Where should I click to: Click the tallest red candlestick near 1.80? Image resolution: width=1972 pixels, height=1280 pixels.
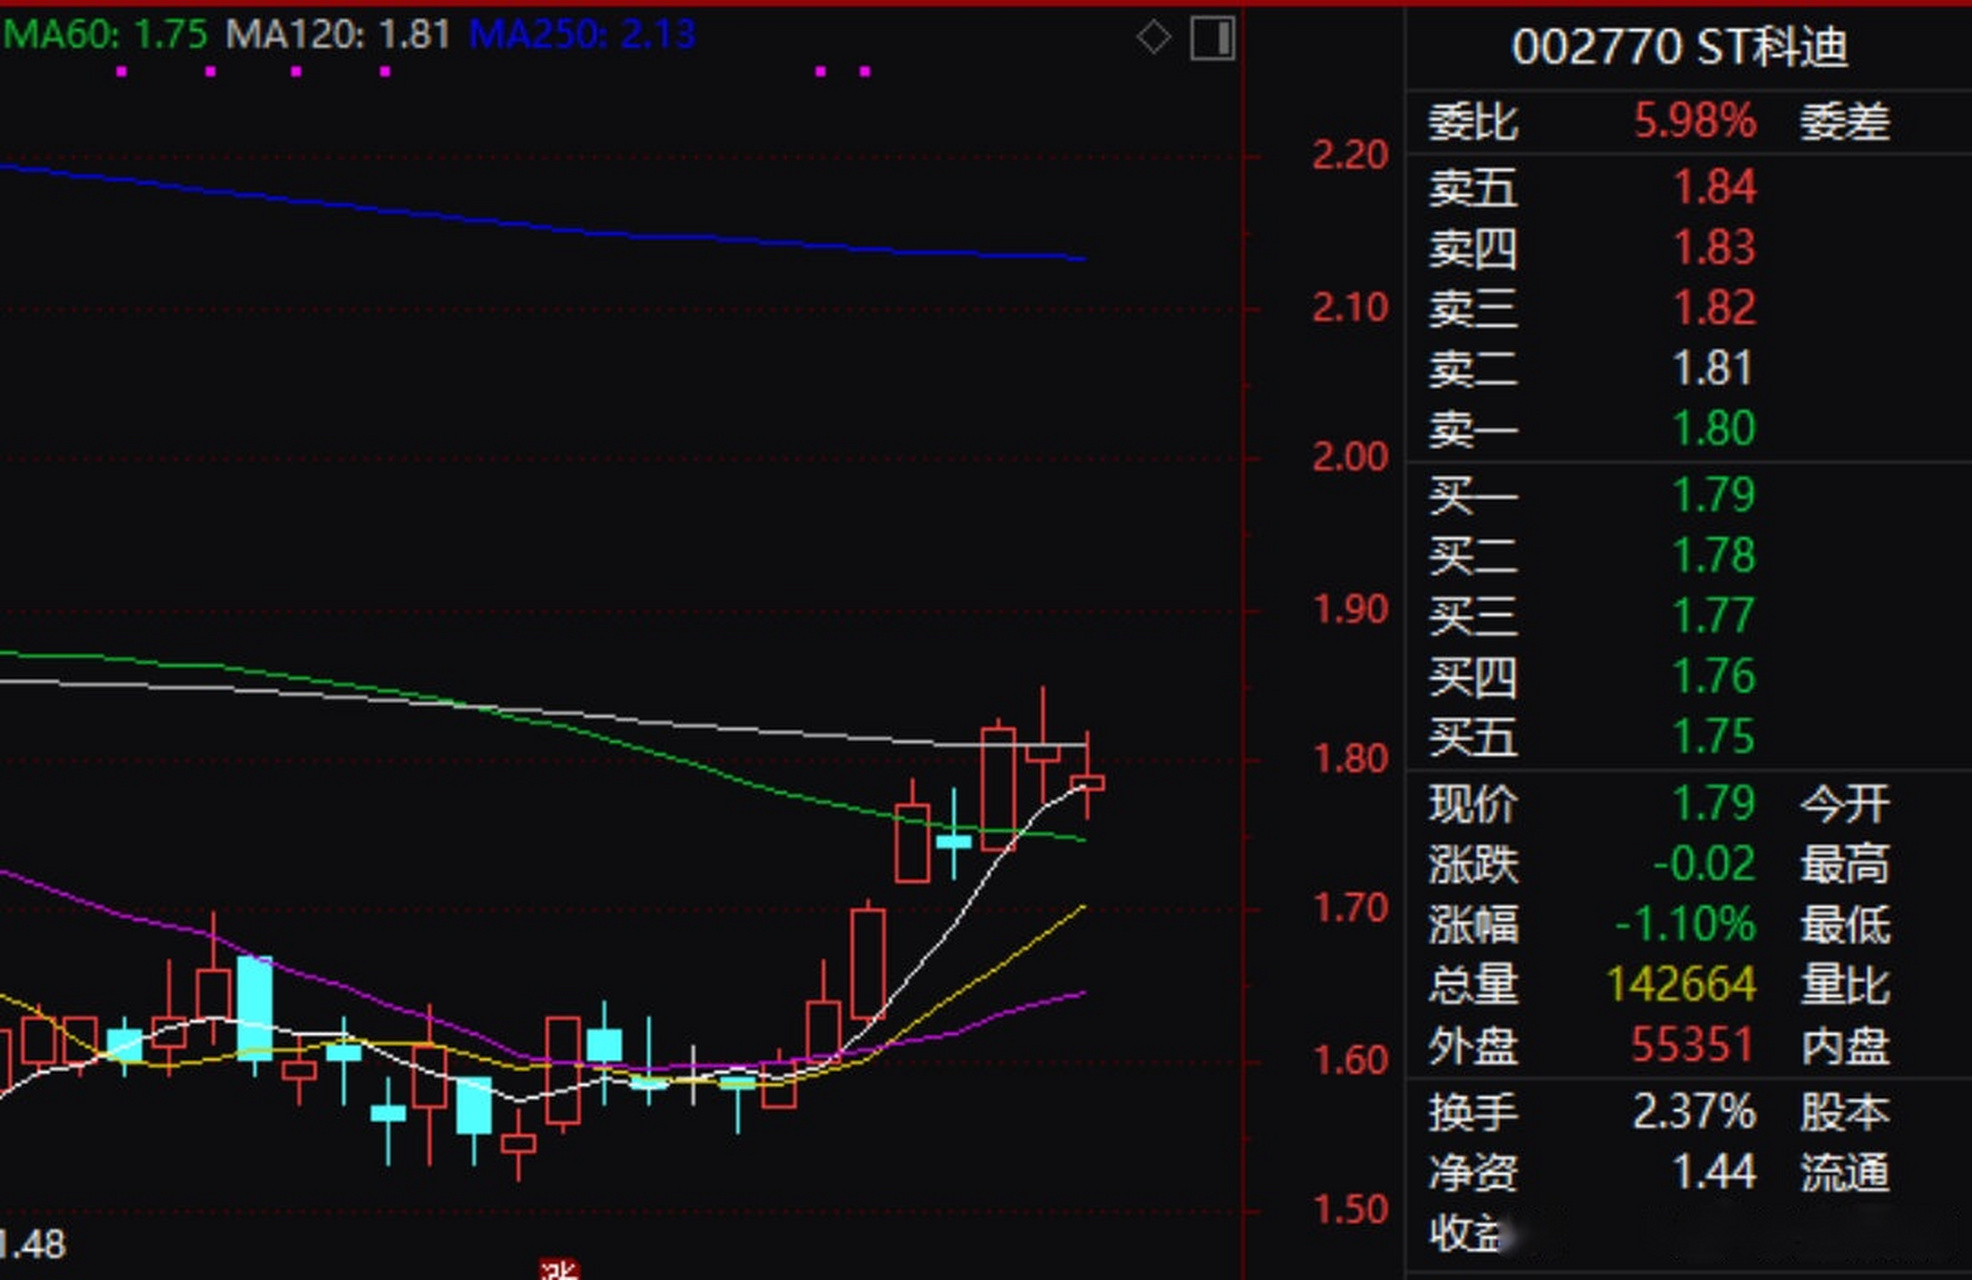998,789
